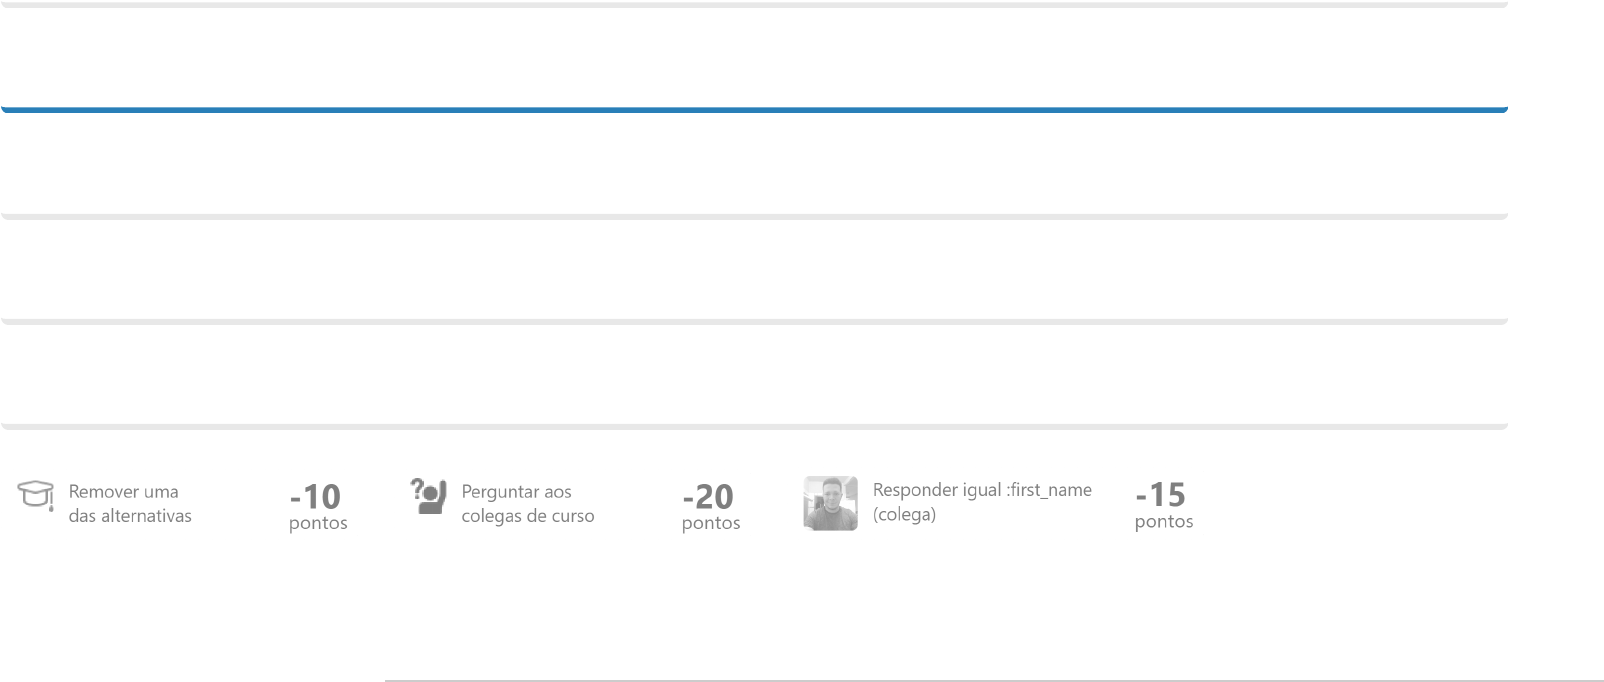Click "pontos" label under -10
This screenshot has height=682, width=1604.
point(318,524)
